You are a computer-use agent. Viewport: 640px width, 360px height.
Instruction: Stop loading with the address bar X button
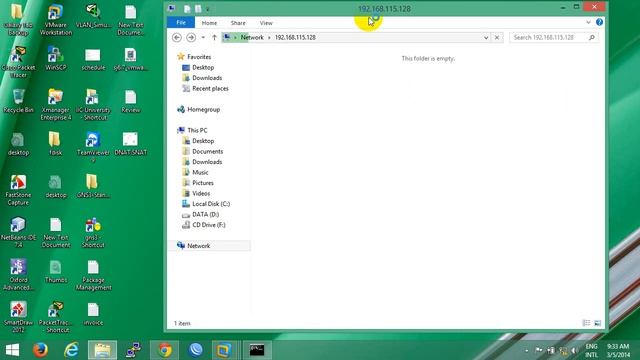click(497, 38)
